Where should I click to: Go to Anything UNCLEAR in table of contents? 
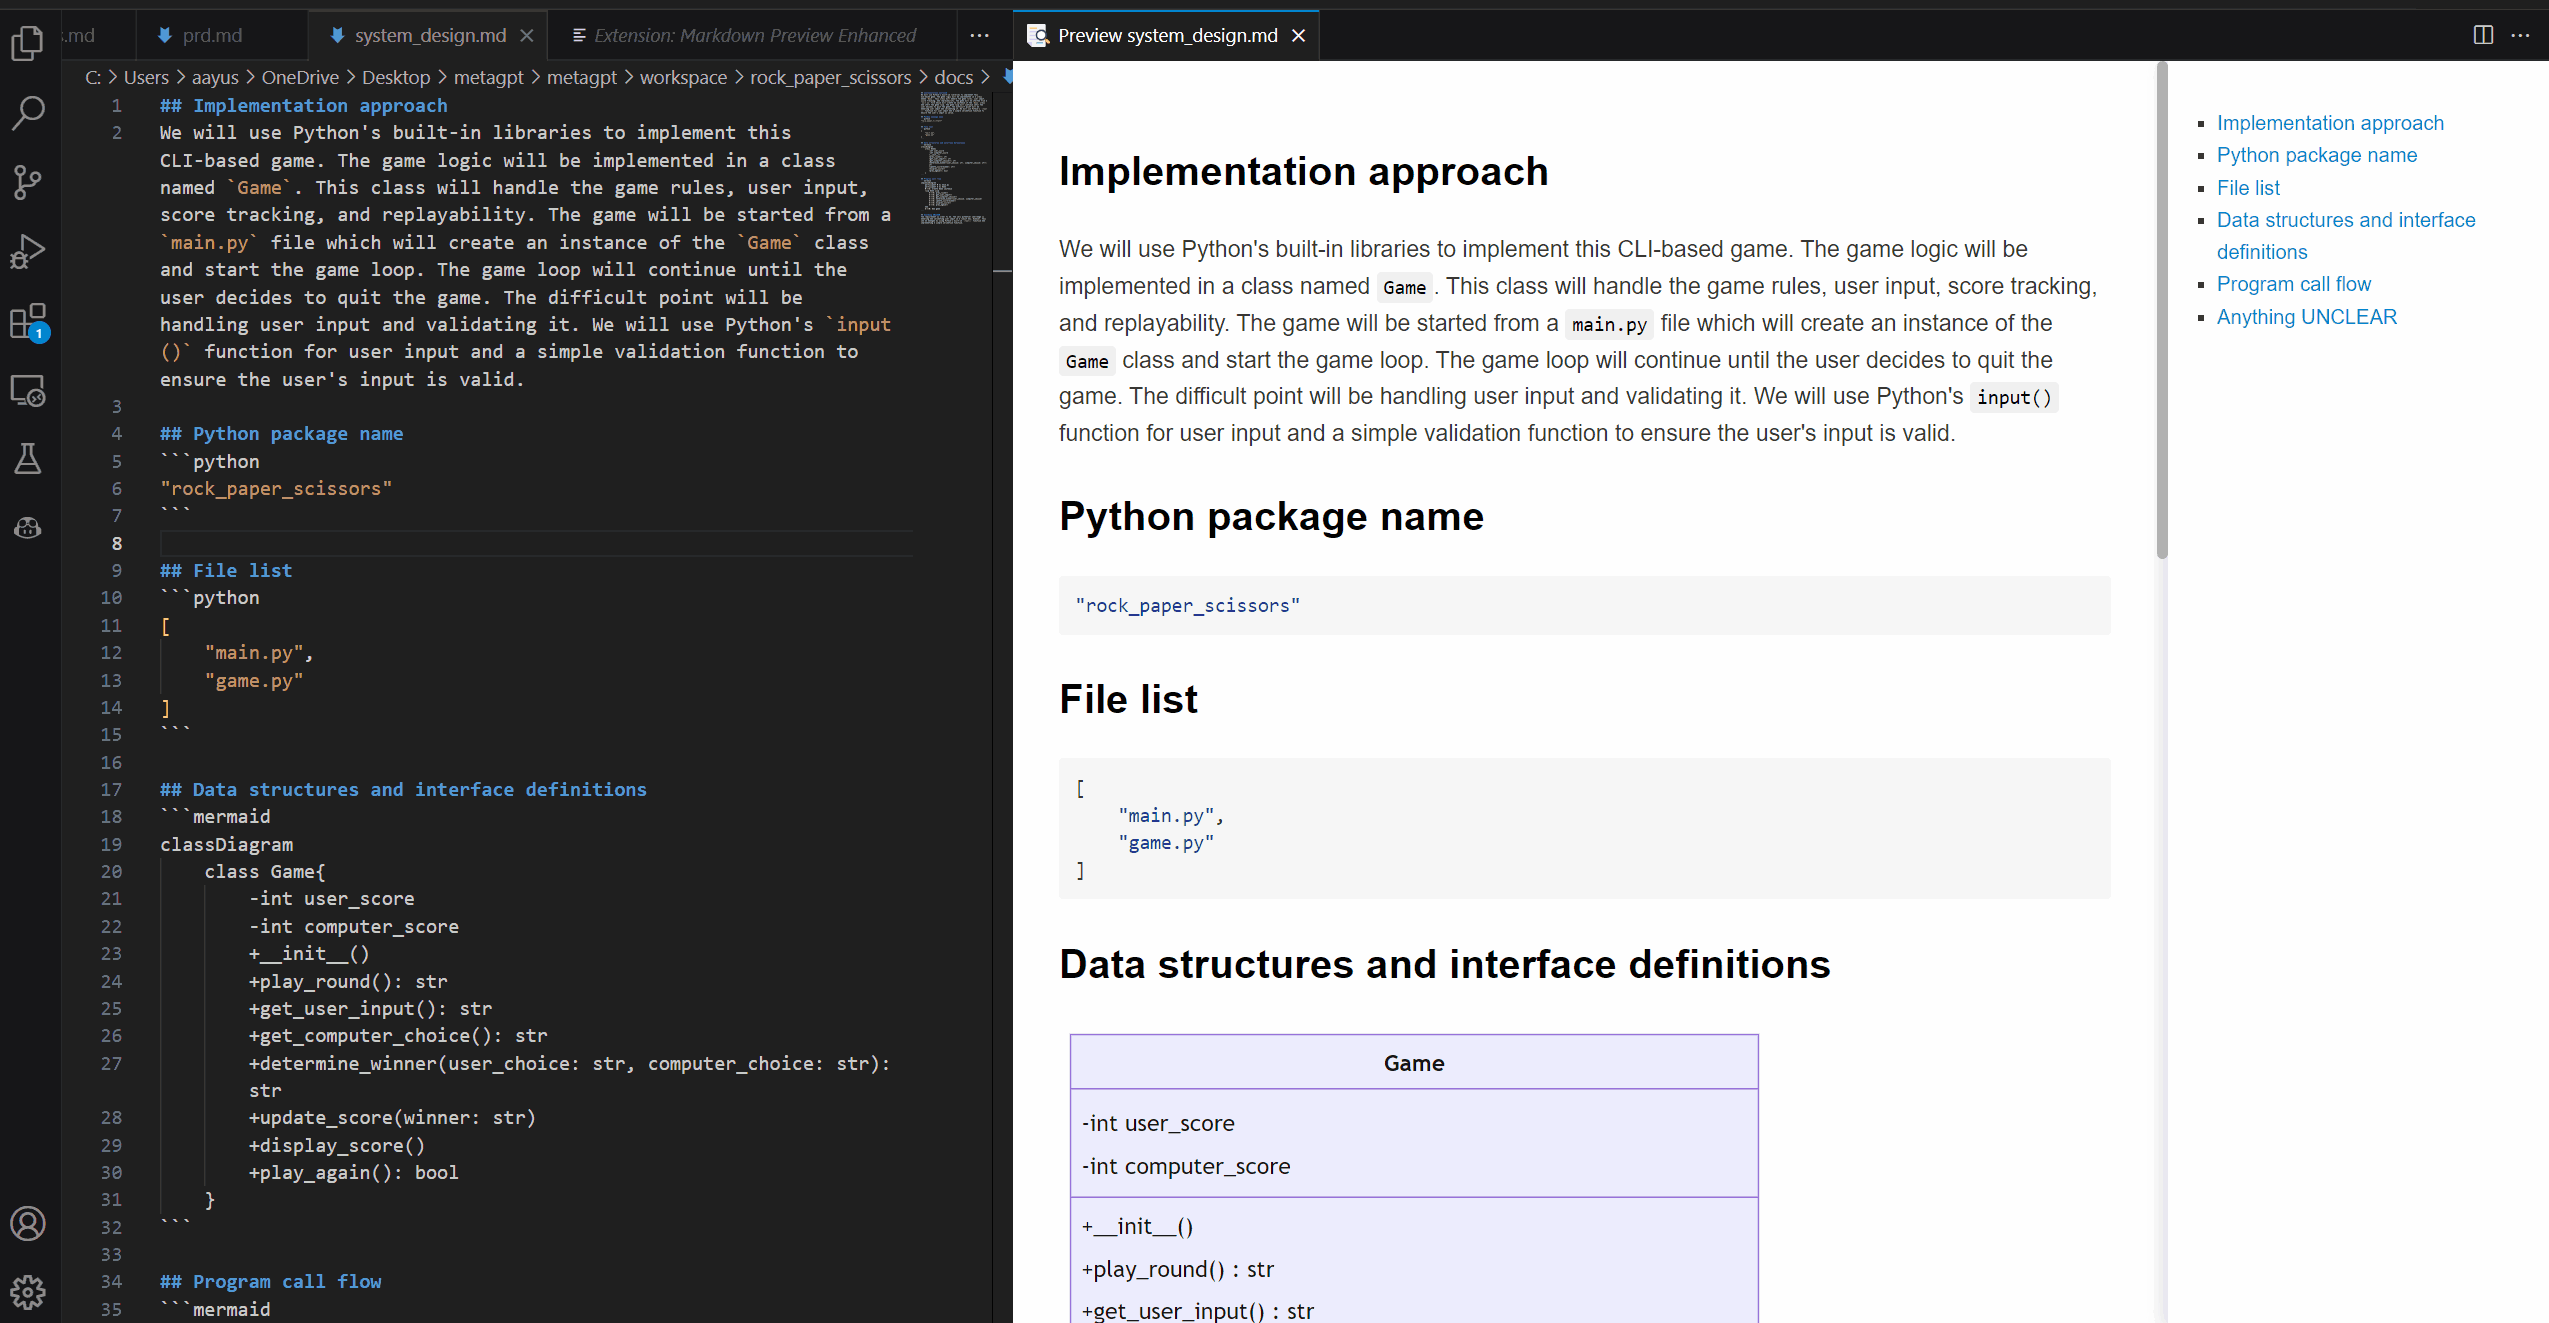pos(2306,317)
